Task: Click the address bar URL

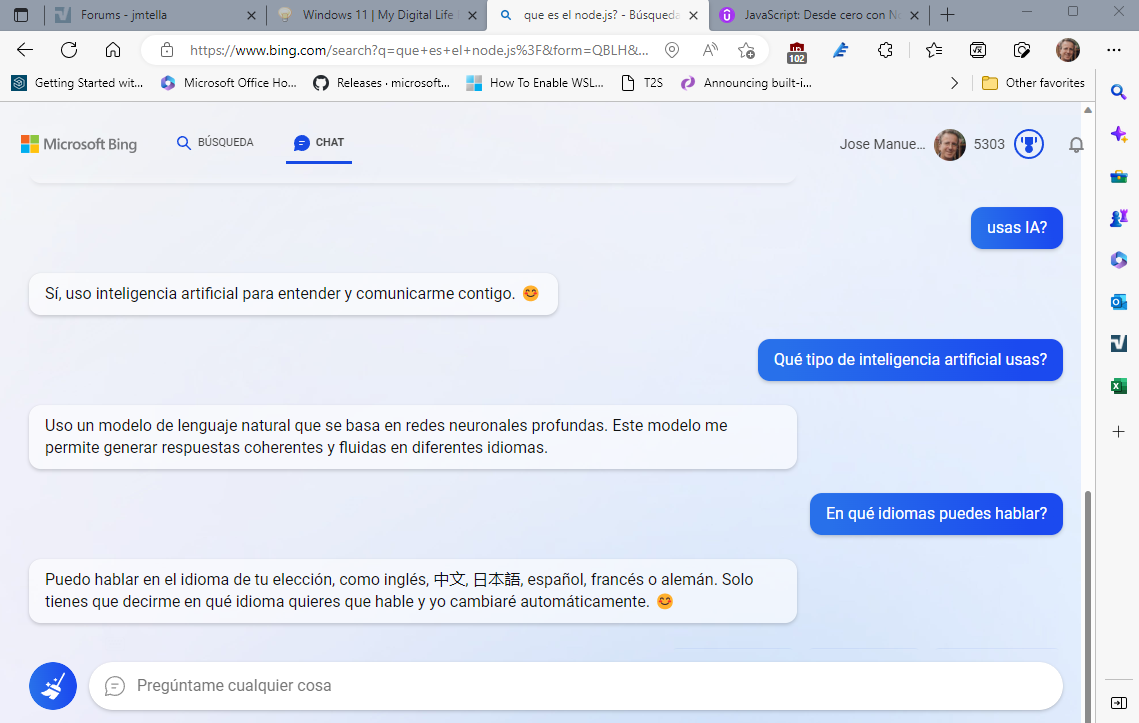Action: (x=418, y=50)
